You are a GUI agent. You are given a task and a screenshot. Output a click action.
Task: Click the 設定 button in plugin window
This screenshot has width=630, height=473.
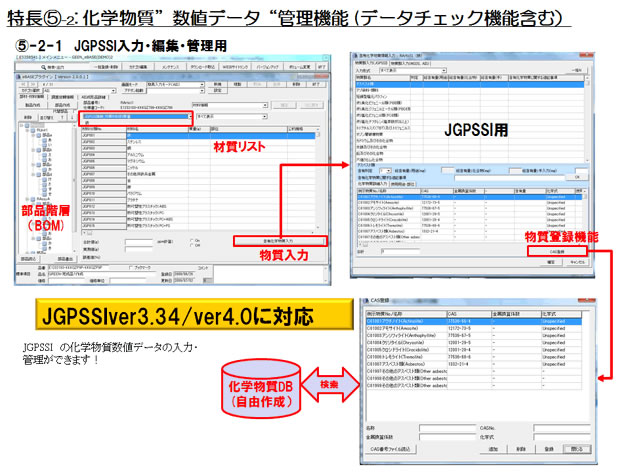click(217, 91)
